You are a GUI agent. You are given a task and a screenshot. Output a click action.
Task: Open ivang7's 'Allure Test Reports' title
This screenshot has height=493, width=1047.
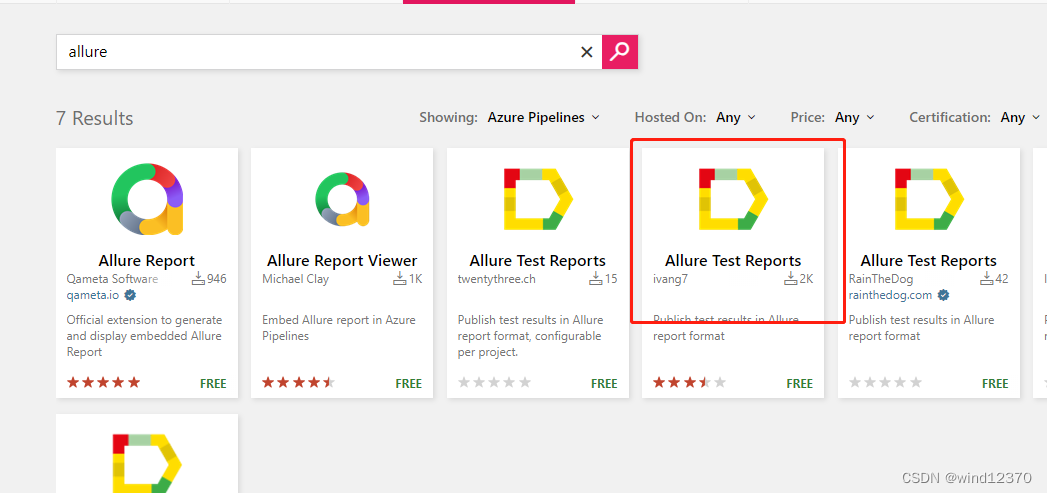(x=733, y=261)
